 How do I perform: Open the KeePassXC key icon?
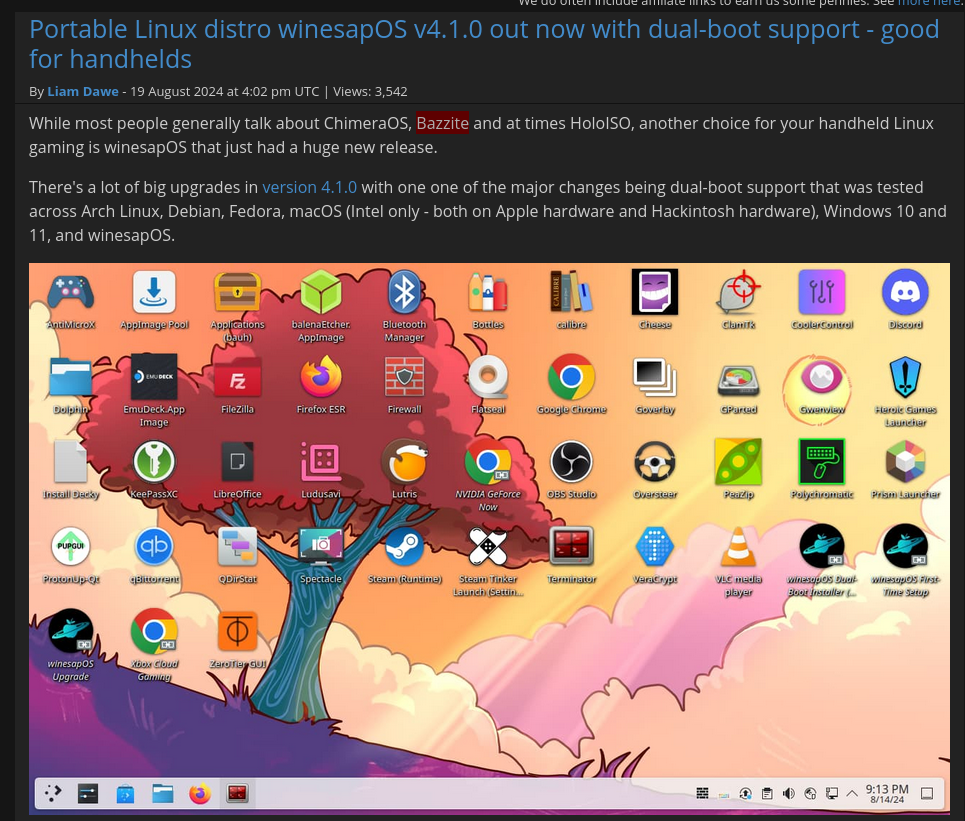point(154,461)
